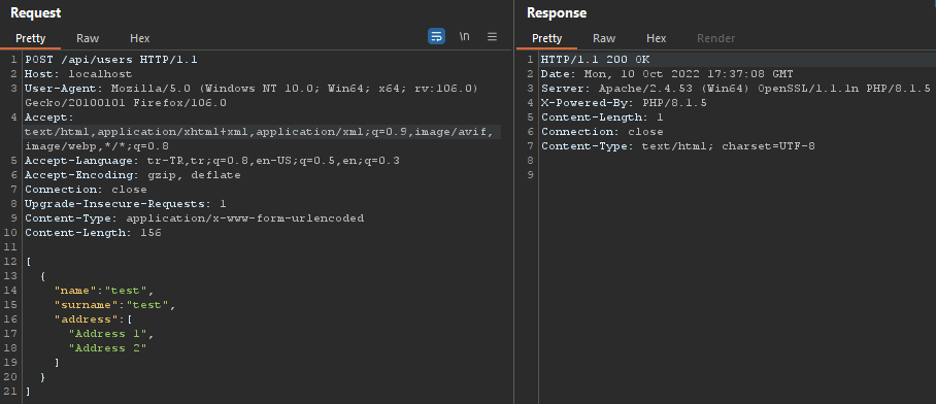Place cursor in the "name":"test" JSON line

point(104,291)
